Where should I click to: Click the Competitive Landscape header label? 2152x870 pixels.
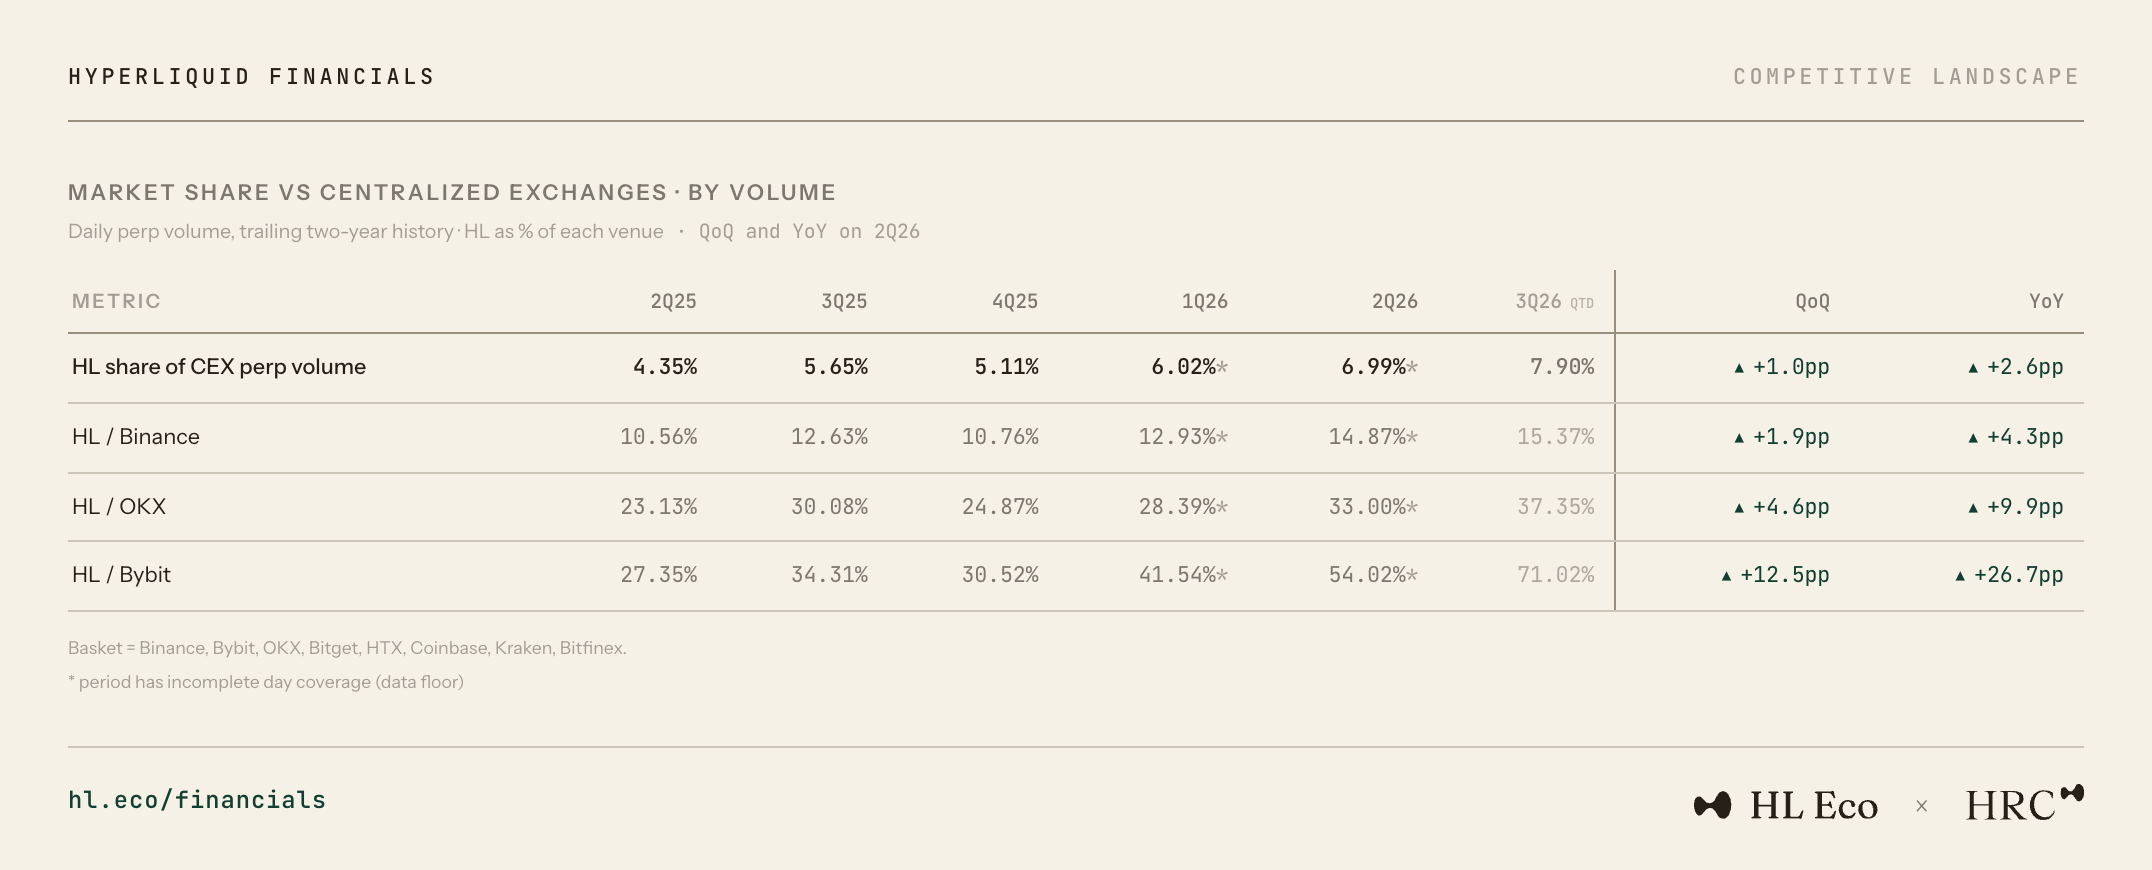point(1907,77)
